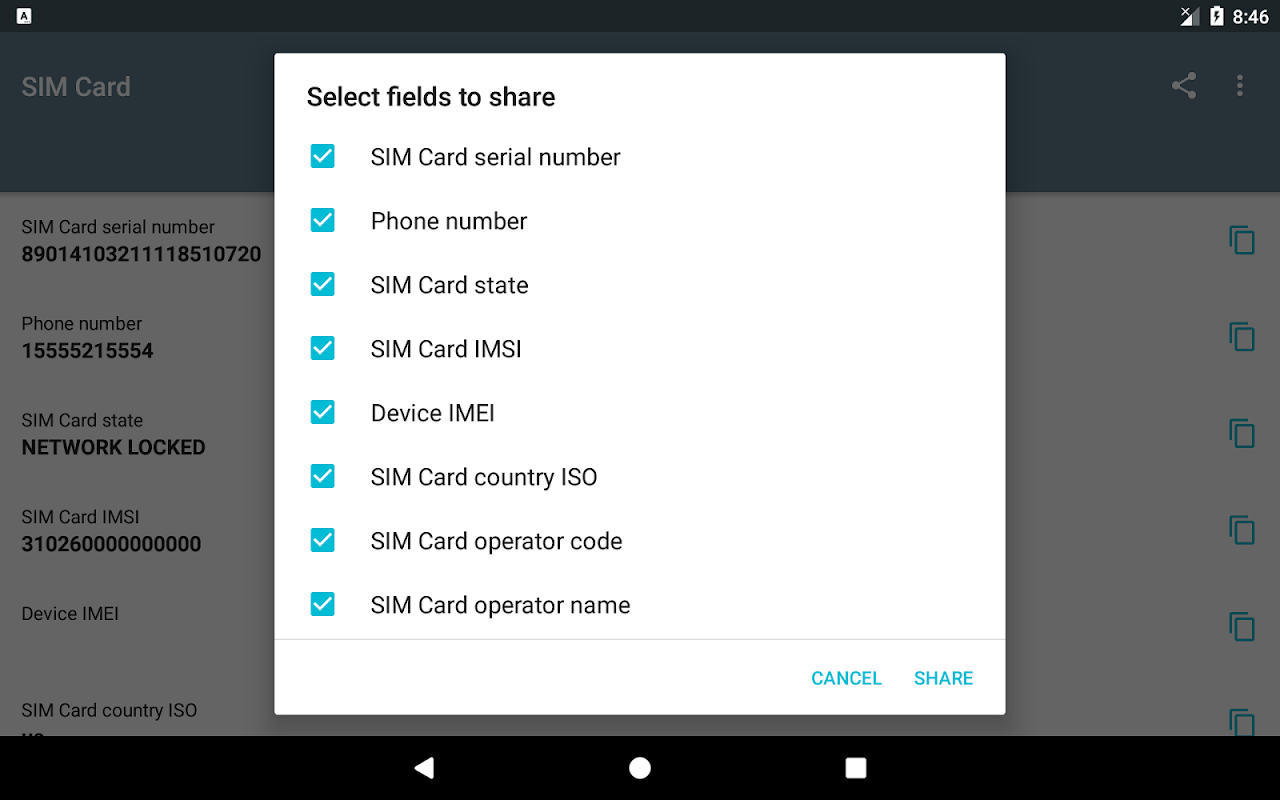Copy the SIM Card IMSI value
1280x800 pixels.
pyautogui.click(x=1241, y=530)
